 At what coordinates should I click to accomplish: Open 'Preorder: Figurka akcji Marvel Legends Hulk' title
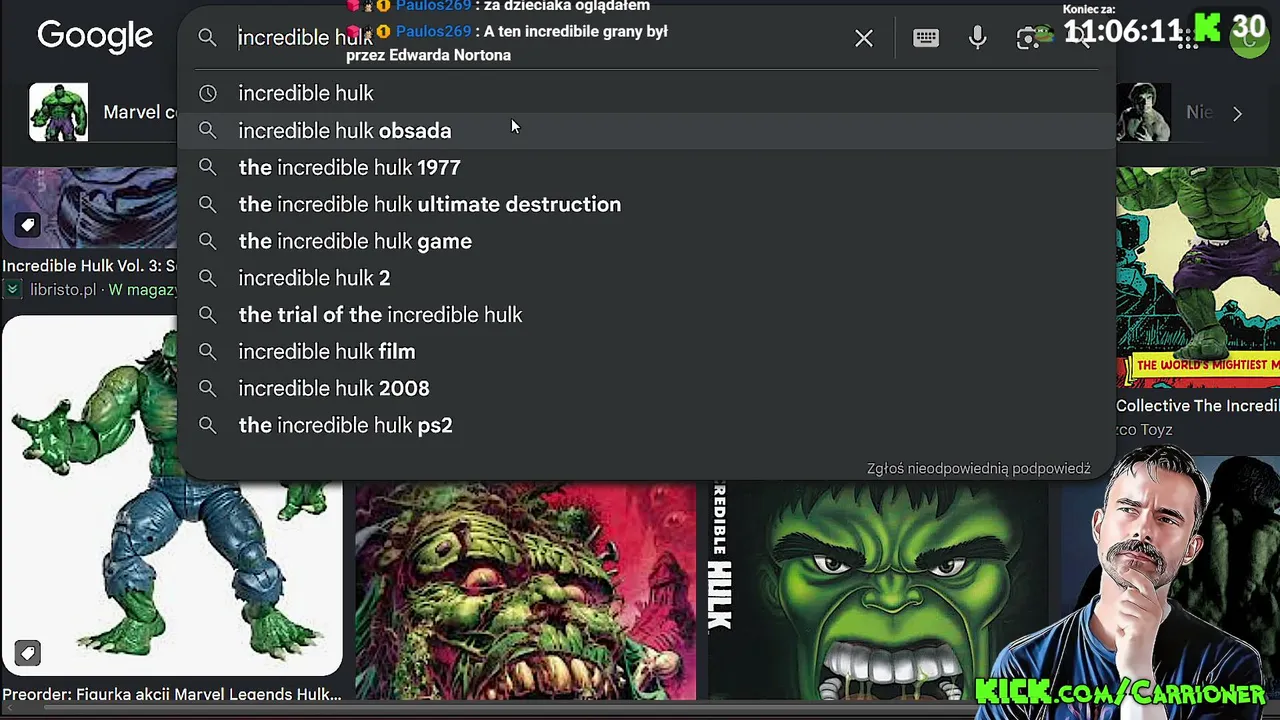pyautogui.click(x=172, y=694)
